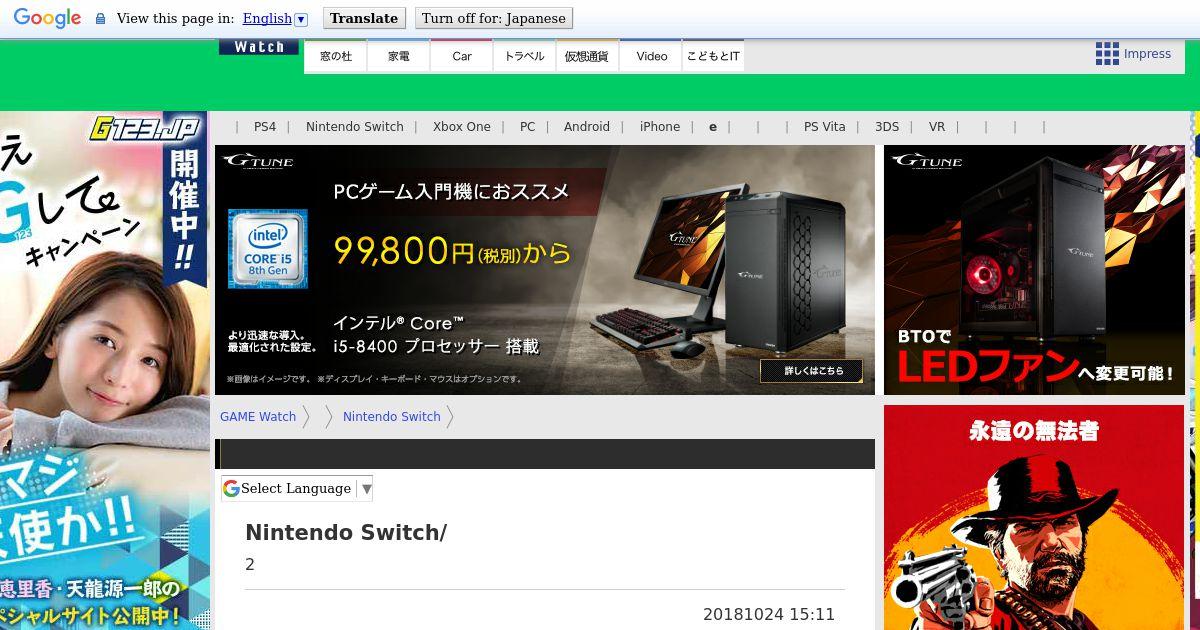1200x630 pixels.
Task: Open the Android category
Action: pyautogui.click(x=587, y=127)
